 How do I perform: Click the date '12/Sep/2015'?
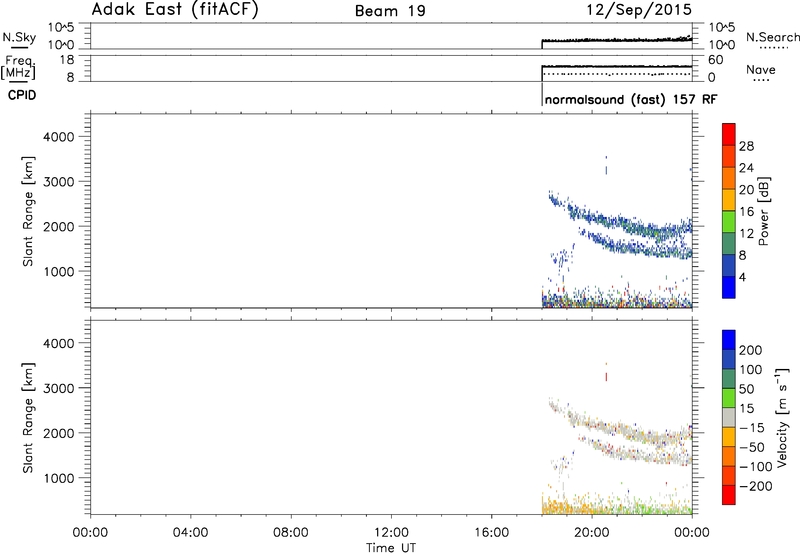(639, 10)
